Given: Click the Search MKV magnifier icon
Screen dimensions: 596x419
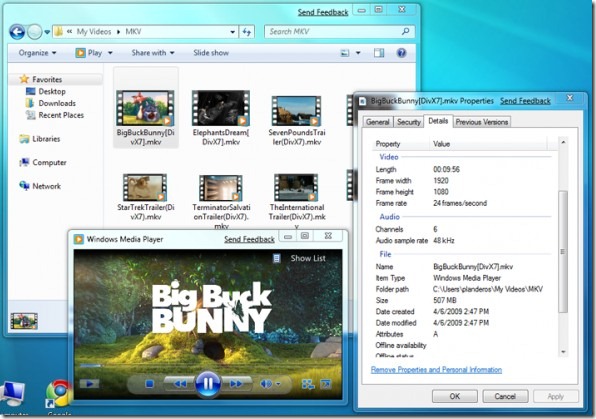Looking at the screenshot, I should pos(406,32).
